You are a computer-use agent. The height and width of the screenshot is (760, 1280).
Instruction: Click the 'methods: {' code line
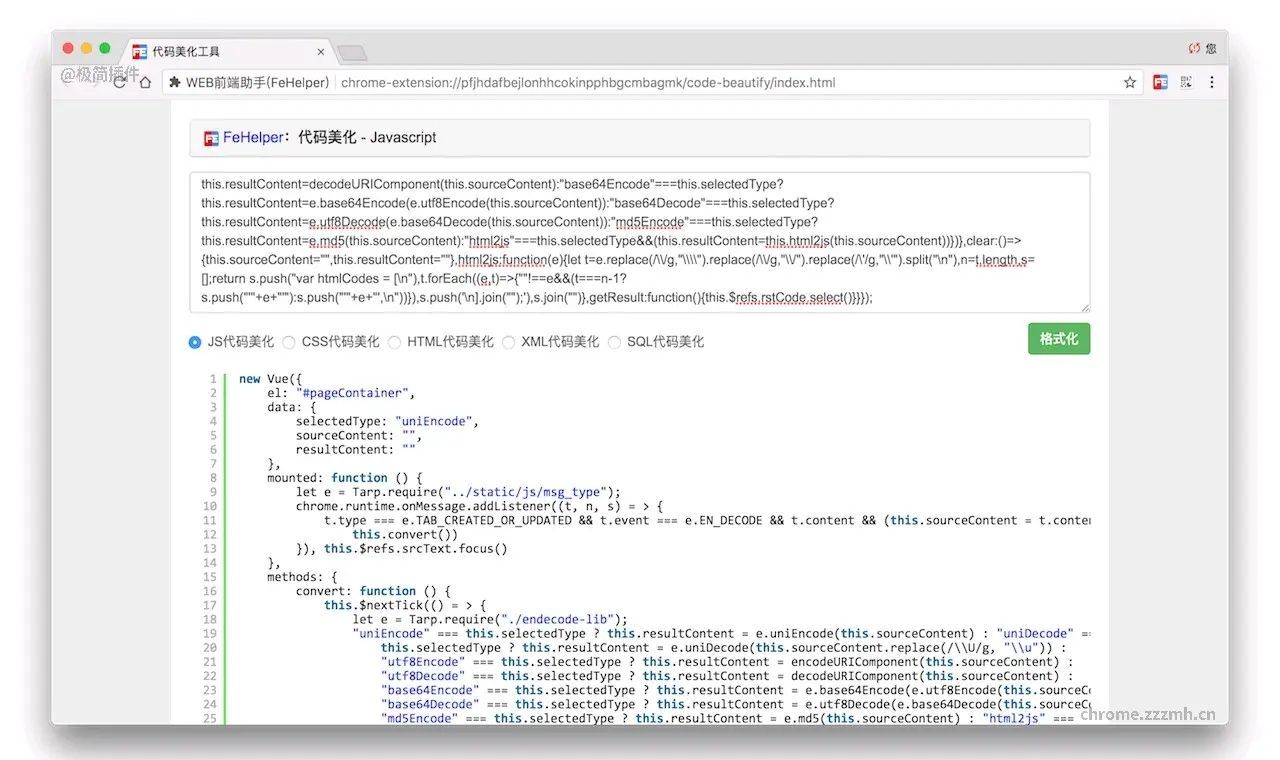click(x=302, y=577)
